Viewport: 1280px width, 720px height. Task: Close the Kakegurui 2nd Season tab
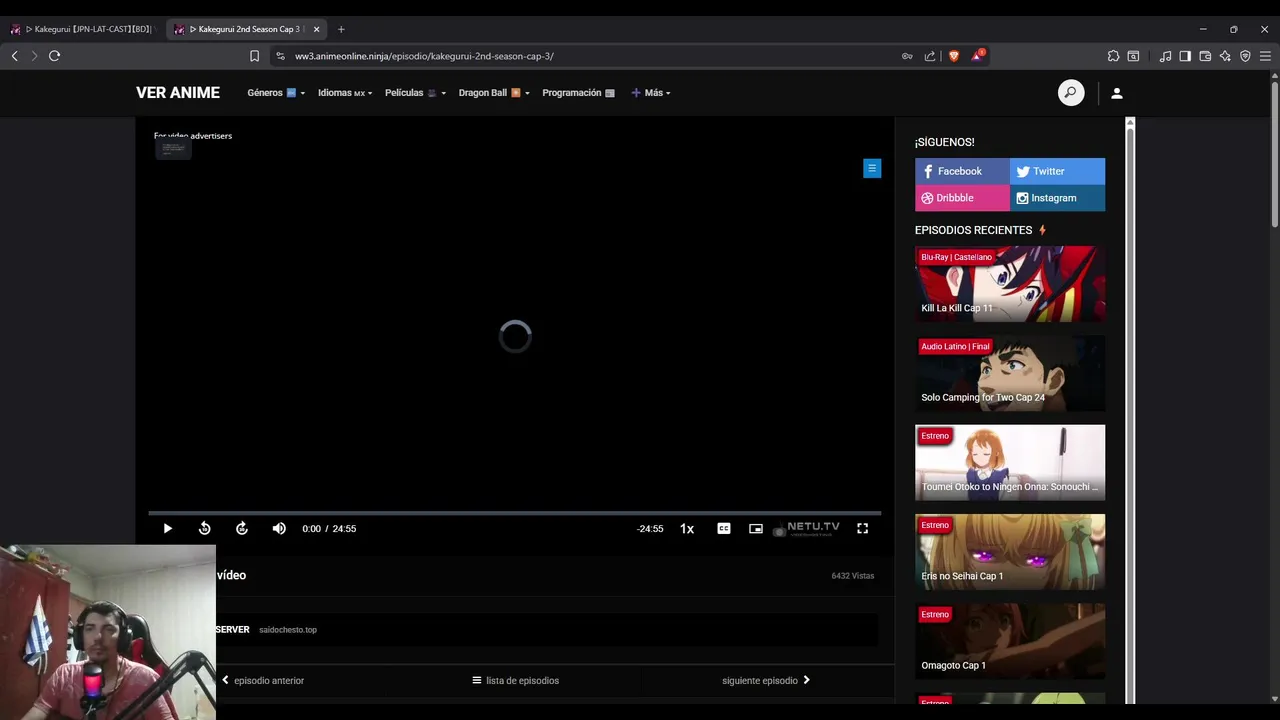[316, 29]
